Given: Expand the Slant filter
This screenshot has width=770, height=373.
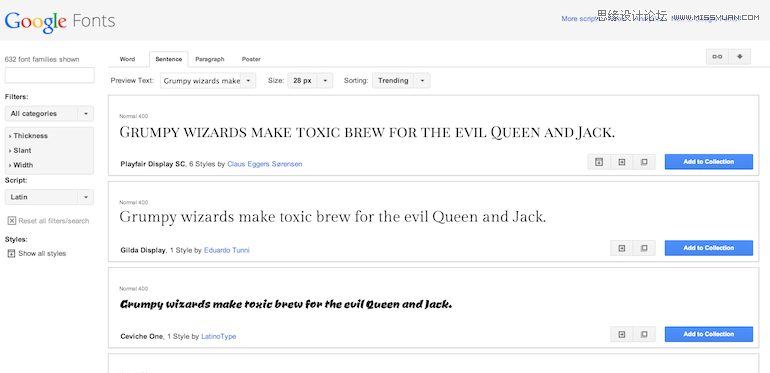Looking at the screenshot, I should click(x=20, y=151).
